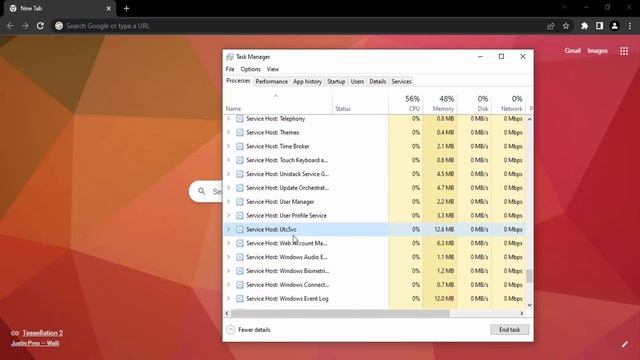Image resolution: width=640 pixels, height=360 pixels.
Task: Open Gmail link
Action: coord(573,51)
